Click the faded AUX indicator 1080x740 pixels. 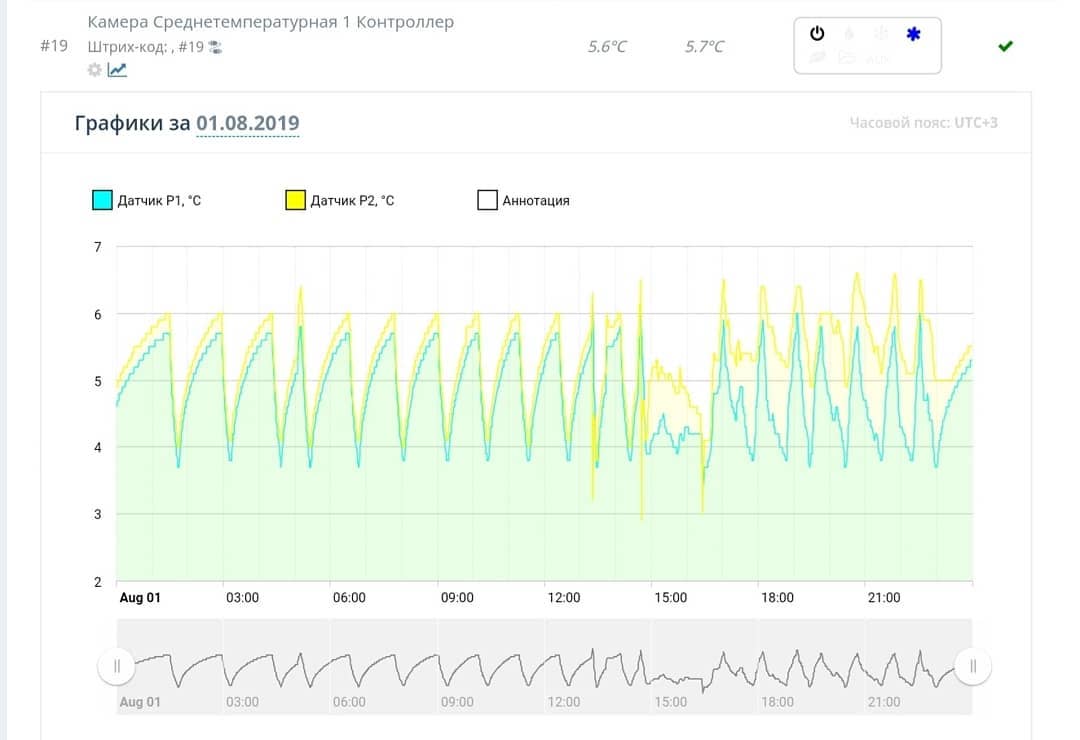point(877,60)
